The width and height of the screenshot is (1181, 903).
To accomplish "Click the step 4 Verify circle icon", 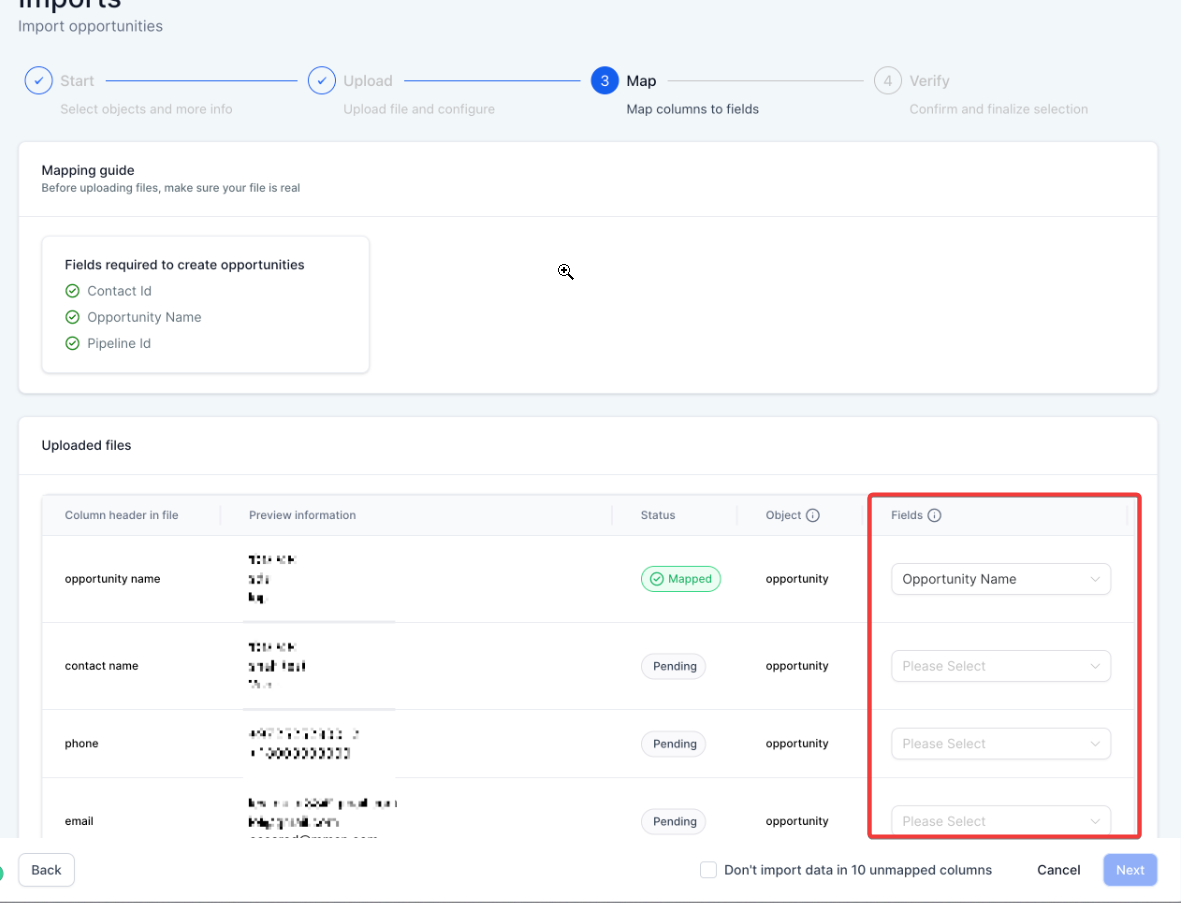I will 887,81.
